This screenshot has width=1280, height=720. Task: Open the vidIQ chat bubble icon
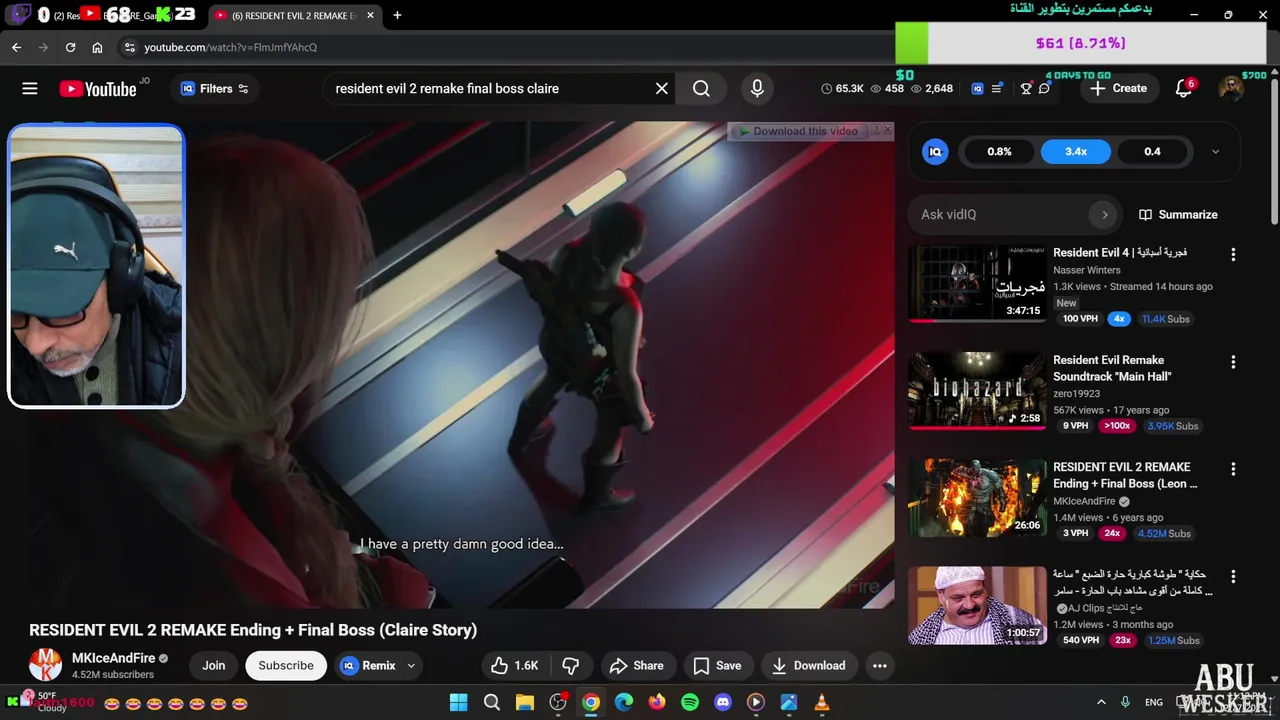click(1044, 89)
